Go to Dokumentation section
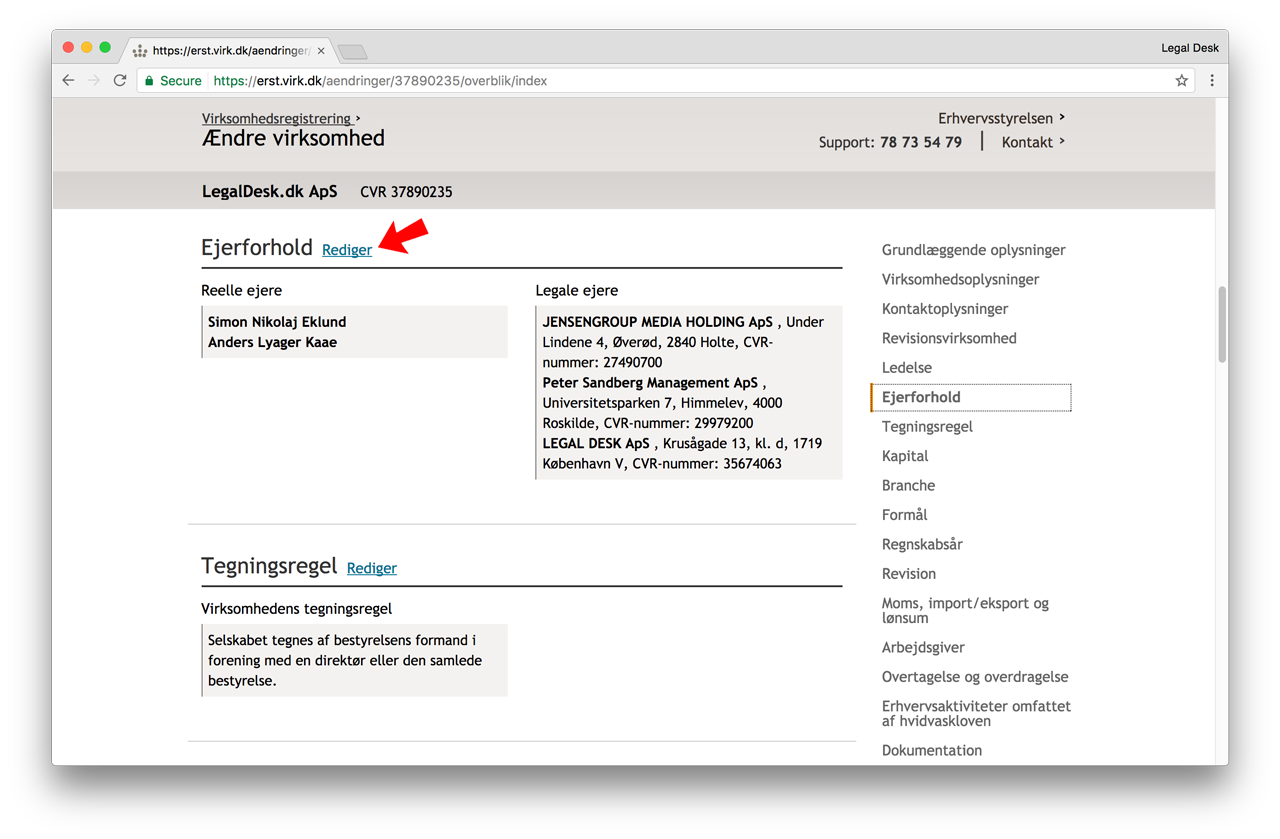Image resolution: width=1280 pixels, height=839 pixels. [x=932, y=751]
